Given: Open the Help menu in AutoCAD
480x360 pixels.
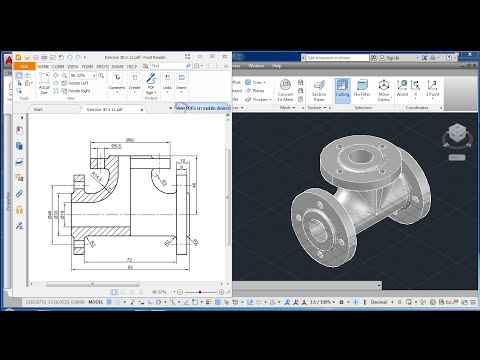Looking at the screenshot, I should [277, 66].
